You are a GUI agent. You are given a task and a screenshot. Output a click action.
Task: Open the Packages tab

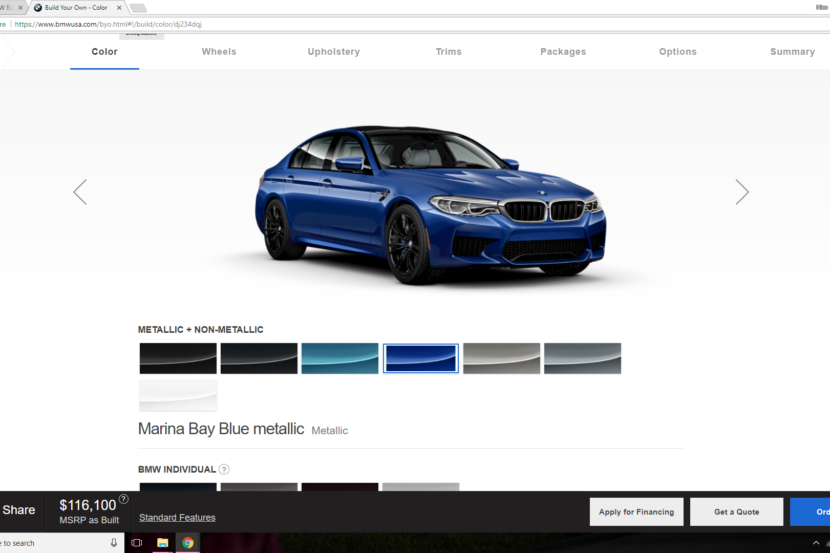(563, 52)
